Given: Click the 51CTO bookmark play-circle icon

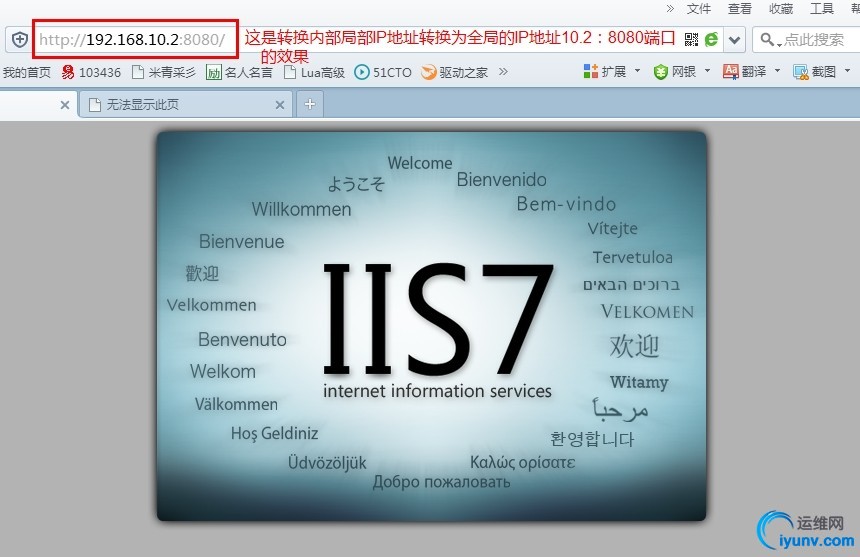Looking at the screenshot, I should coord(361,72).
